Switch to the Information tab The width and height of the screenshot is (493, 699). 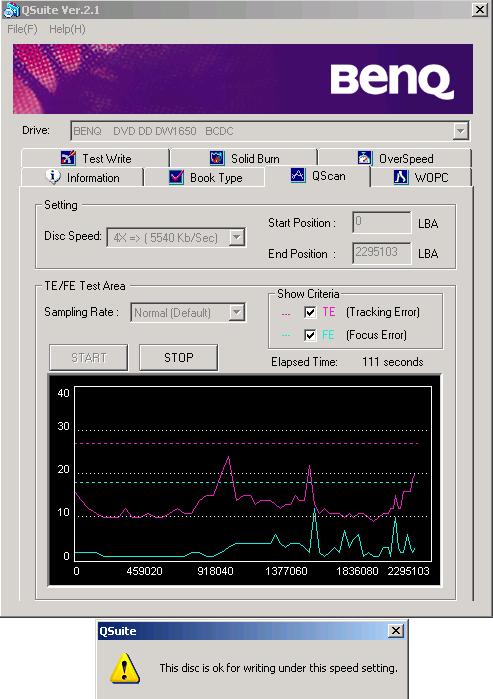click(x=82, y=177)
